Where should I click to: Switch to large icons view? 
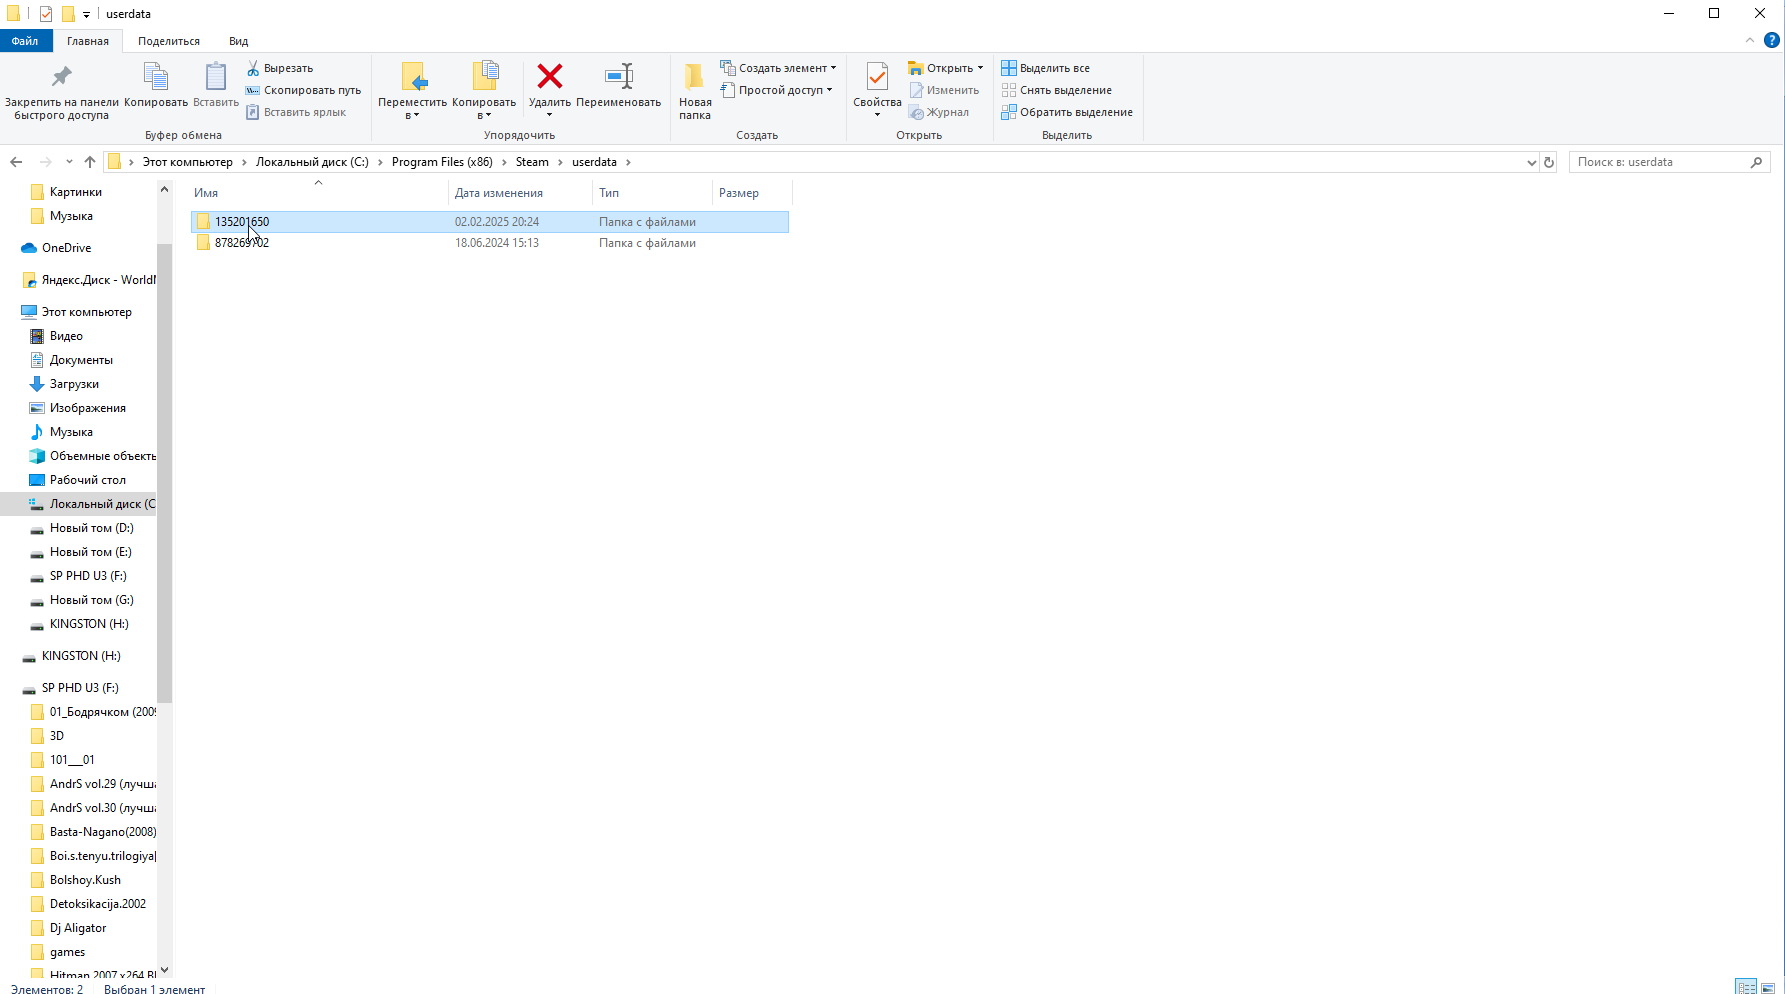tap(1768, 987)
